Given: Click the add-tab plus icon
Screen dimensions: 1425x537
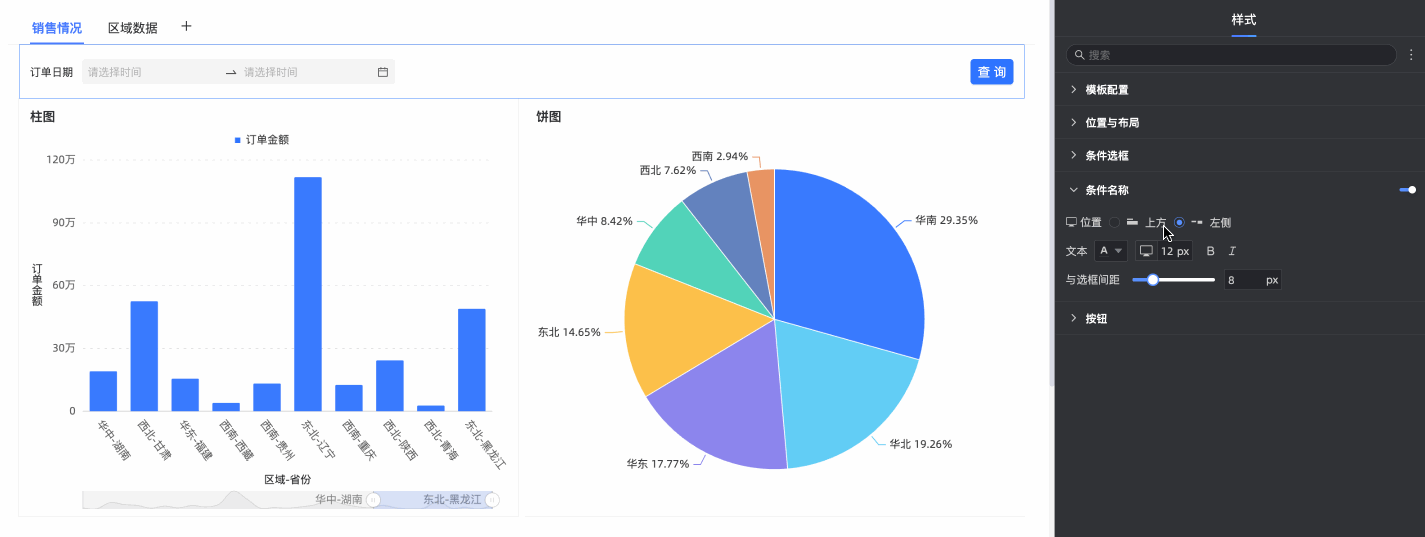Looking at the screenshot, I should (186, 26).
